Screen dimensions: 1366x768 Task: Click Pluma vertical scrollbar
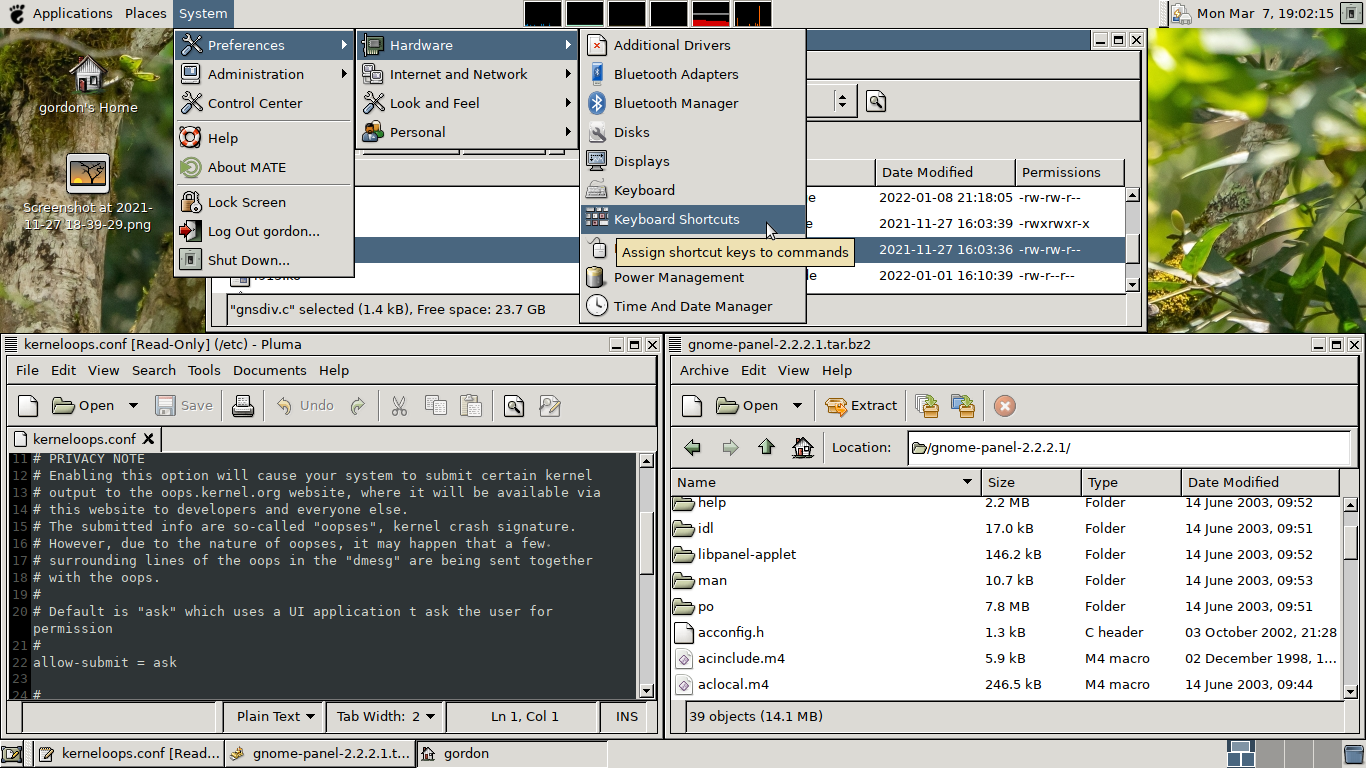click(646, 575)
